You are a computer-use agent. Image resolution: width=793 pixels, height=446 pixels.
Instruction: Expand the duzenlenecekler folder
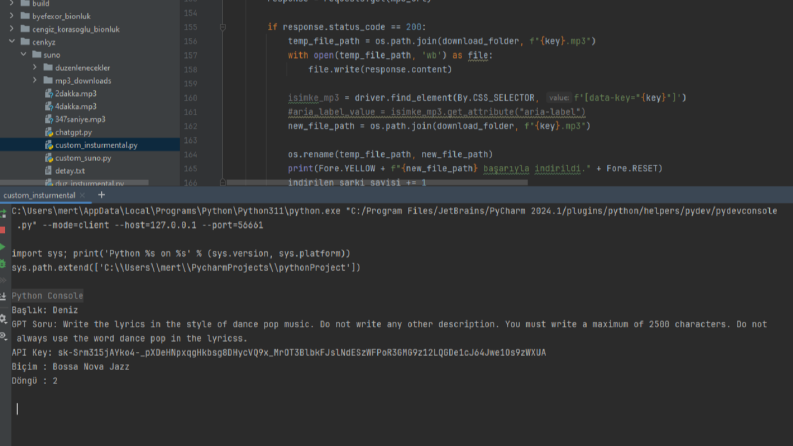pos(35,68)
